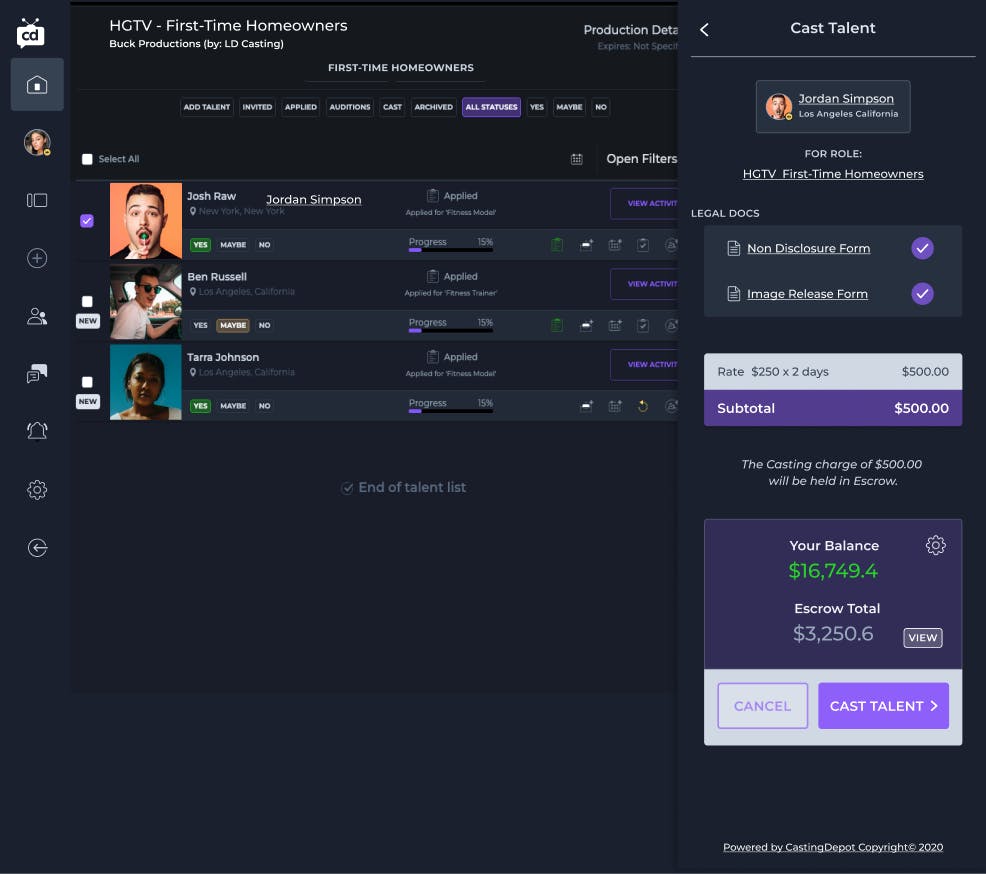This screenshot has width=986, height=874.
Task: Uncheck Josh Raw's selection checkbox
Action: tap(87, 221)
